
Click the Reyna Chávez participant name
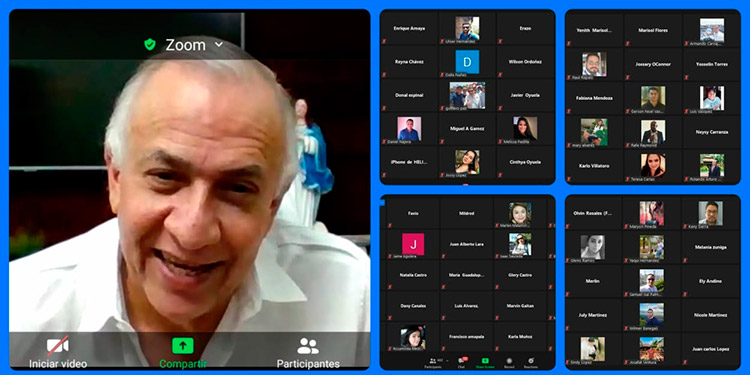[x=409, y=62]
